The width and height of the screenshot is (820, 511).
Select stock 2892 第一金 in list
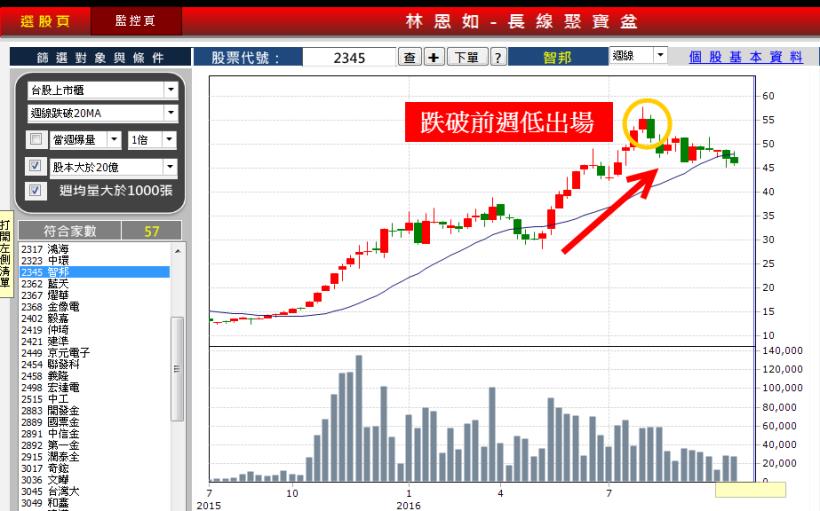coord(94,445)
